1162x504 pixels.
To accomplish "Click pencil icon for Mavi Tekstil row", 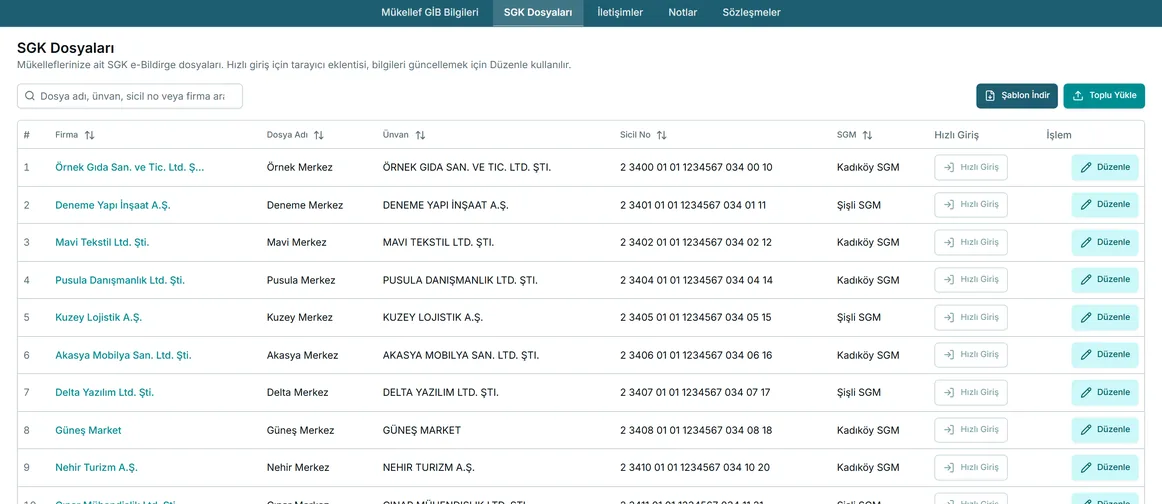I will pos(1086,242).
